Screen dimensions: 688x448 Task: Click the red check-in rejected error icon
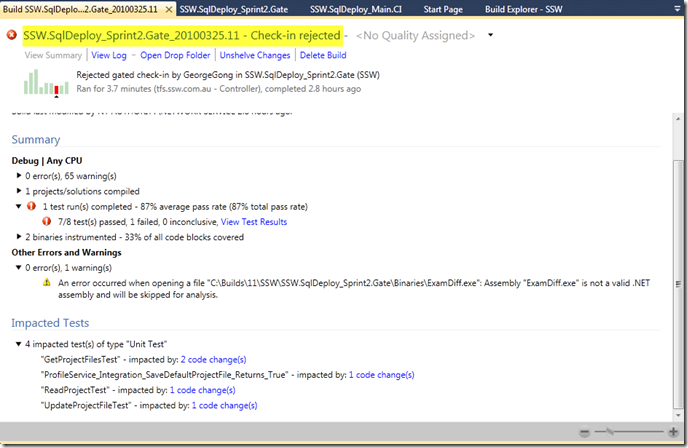coord(12,35)
